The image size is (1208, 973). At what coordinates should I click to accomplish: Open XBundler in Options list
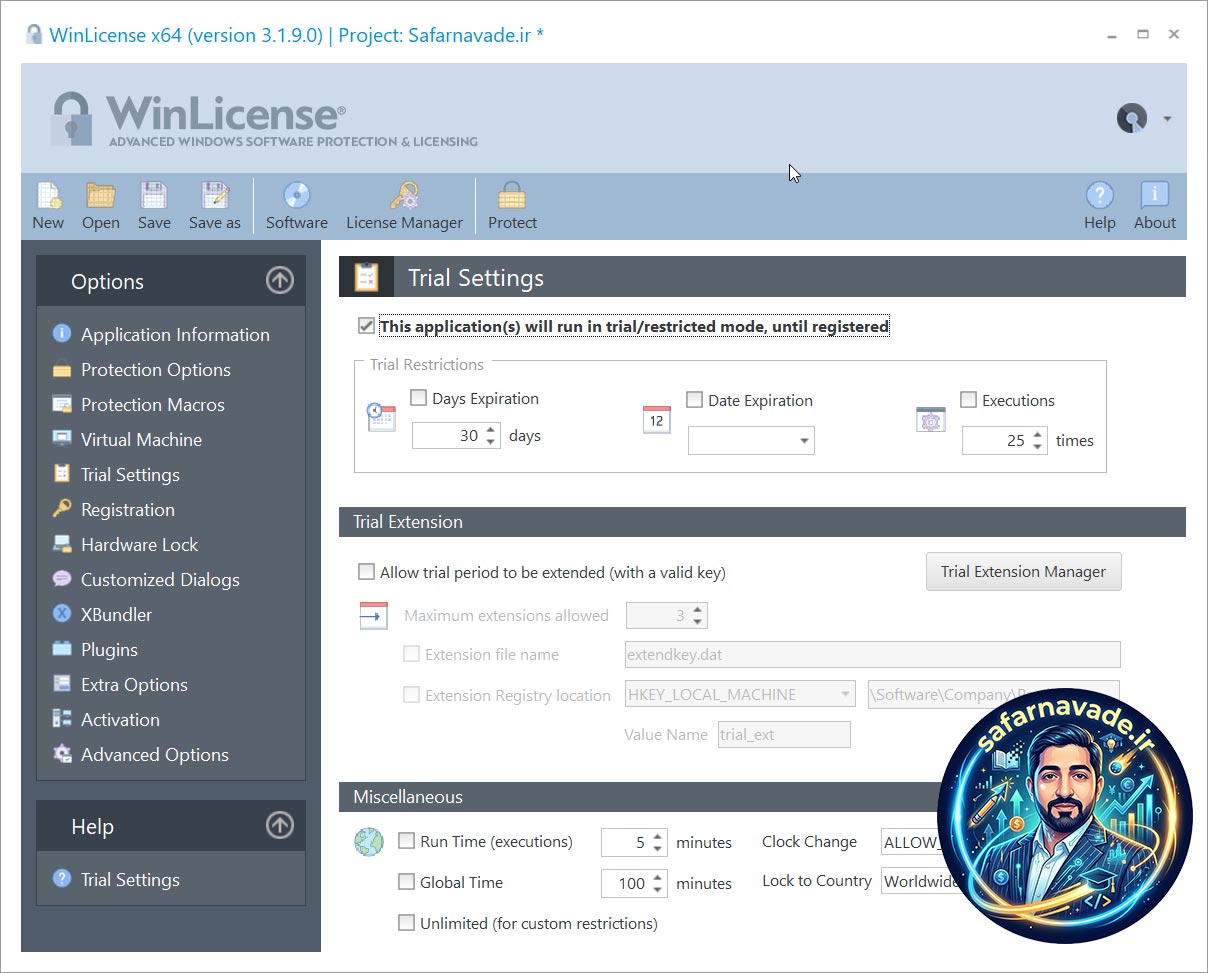coord(116,614)
